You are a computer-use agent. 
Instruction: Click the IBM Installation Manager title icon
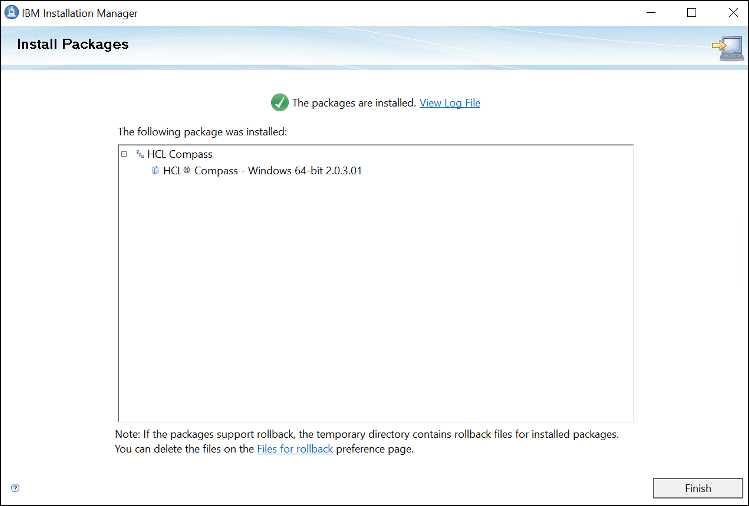11,12
